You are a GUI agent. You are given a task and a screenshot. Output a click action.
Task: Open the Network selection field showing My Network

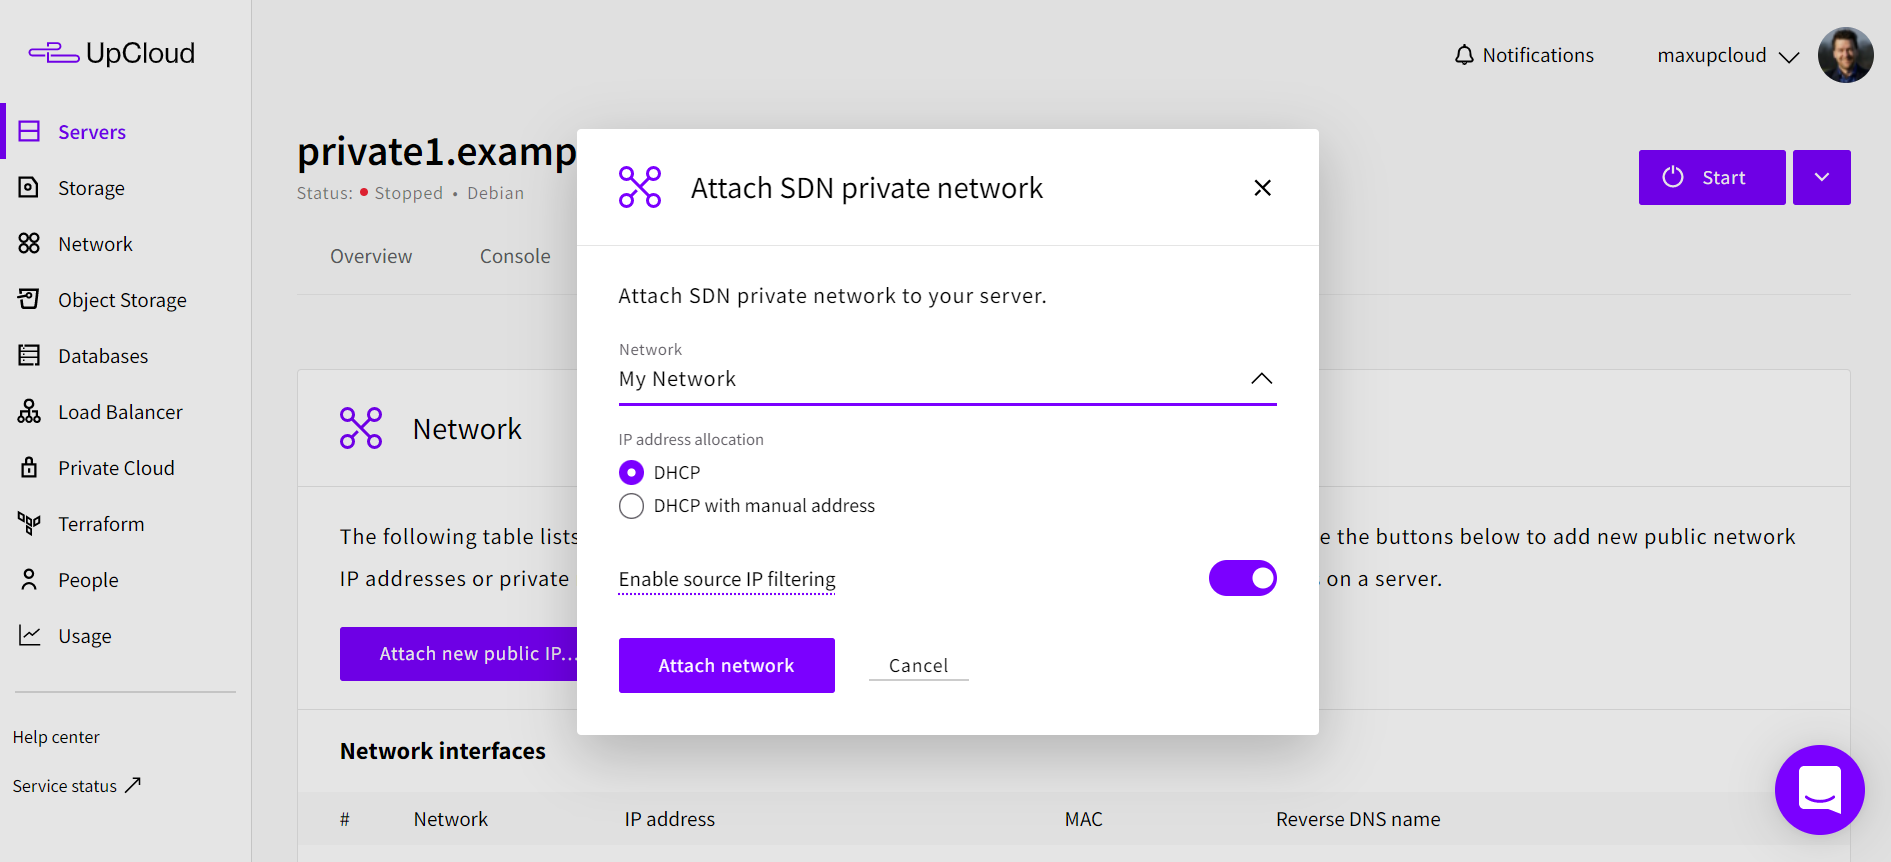(947, 379)
